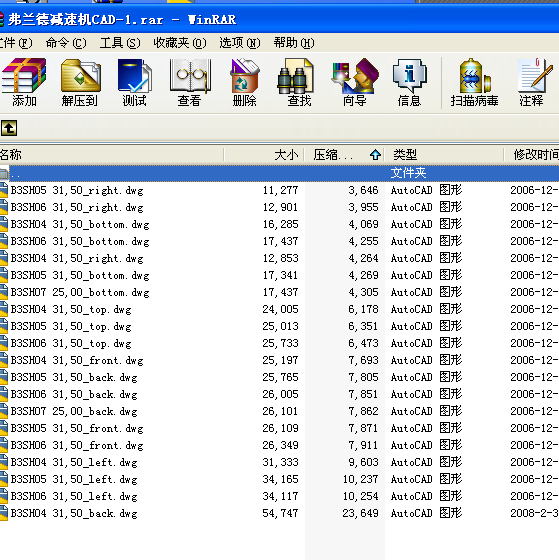The width and height of the screenshot is (559, 560).
Task: Select B3SH05 31,50_top.dwg
Action: pyautogui.click(x=71, y=326)
